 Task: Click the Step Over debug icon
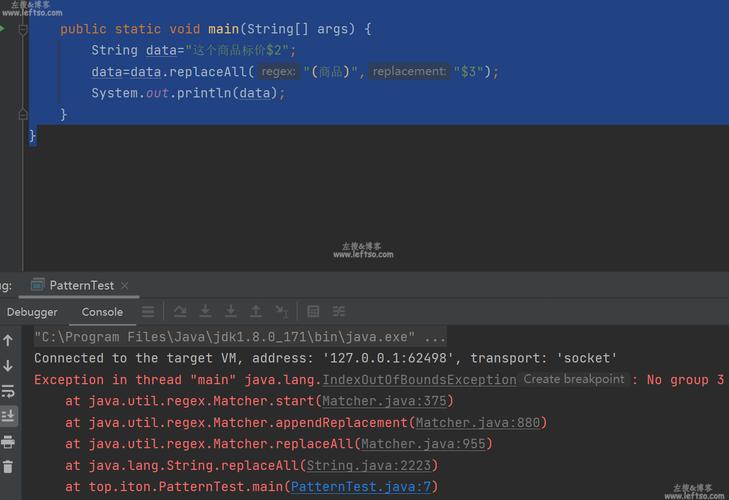[180, 311]
